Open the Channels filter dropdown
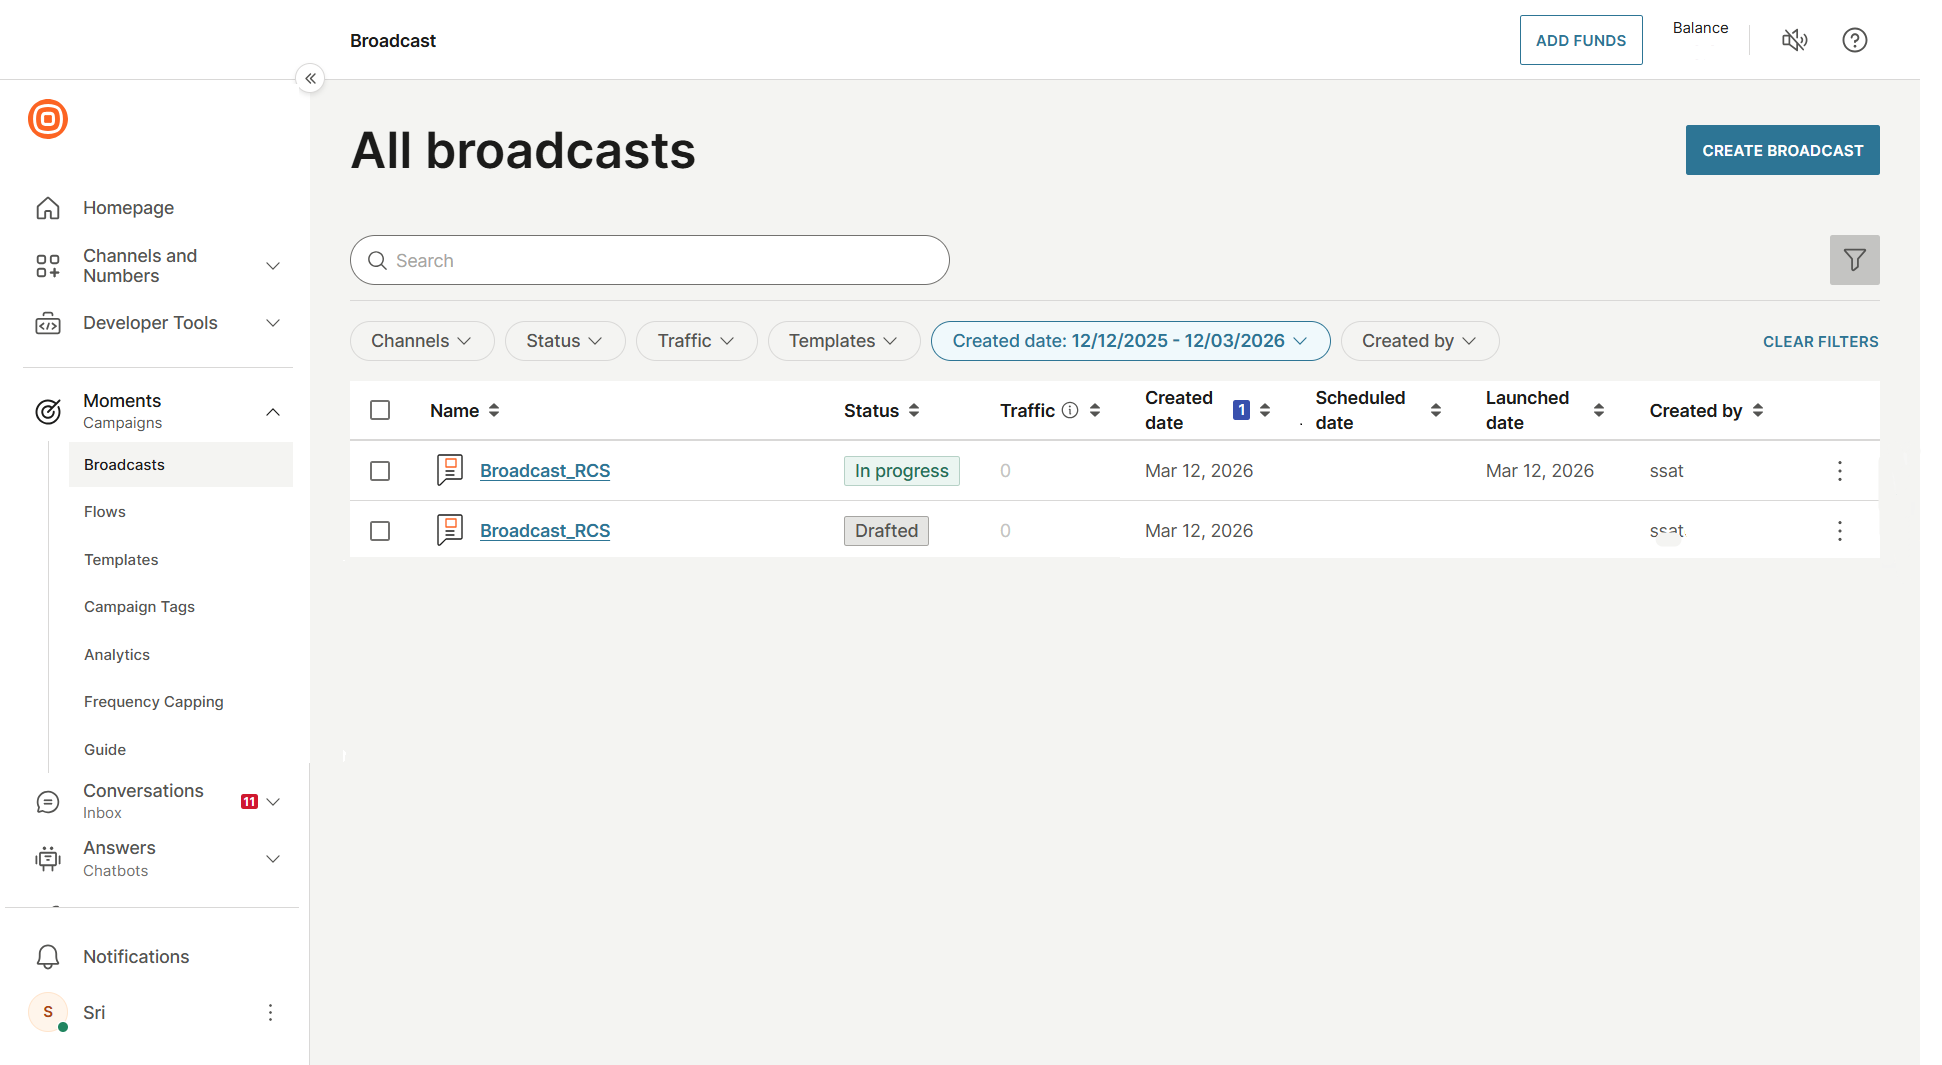 pyautogui.click(x=421, y=341)
